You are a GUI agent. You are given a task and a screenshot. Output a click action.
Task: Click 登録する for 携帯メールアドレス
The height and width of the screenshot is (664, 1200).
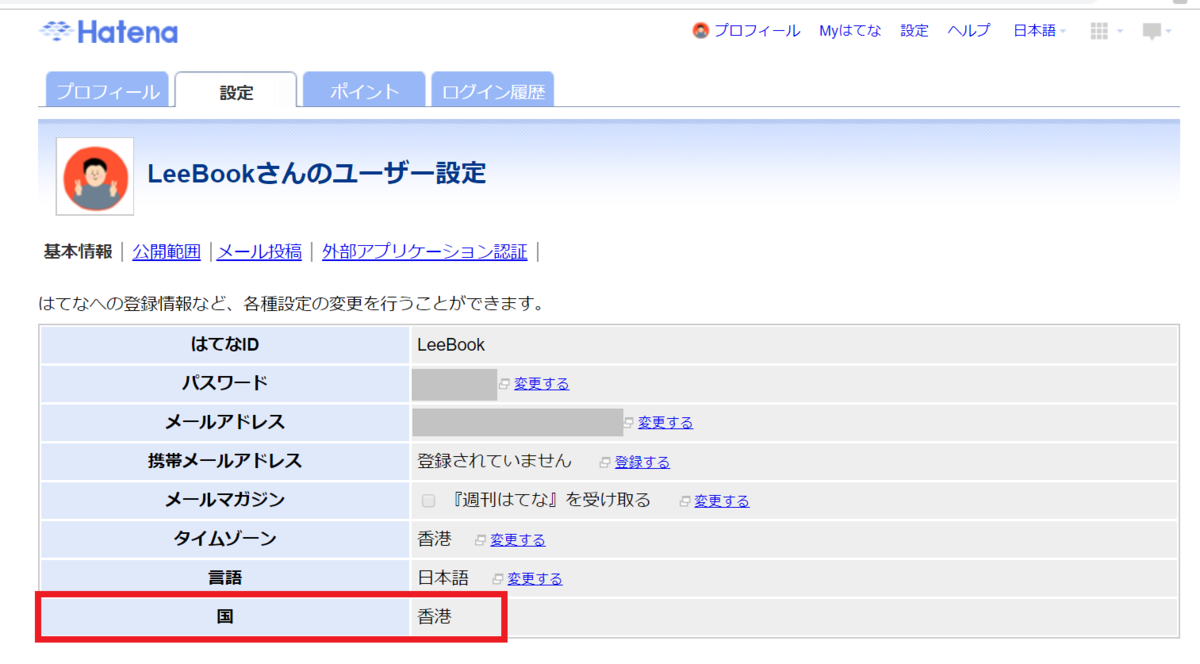(x=642, y=462)
